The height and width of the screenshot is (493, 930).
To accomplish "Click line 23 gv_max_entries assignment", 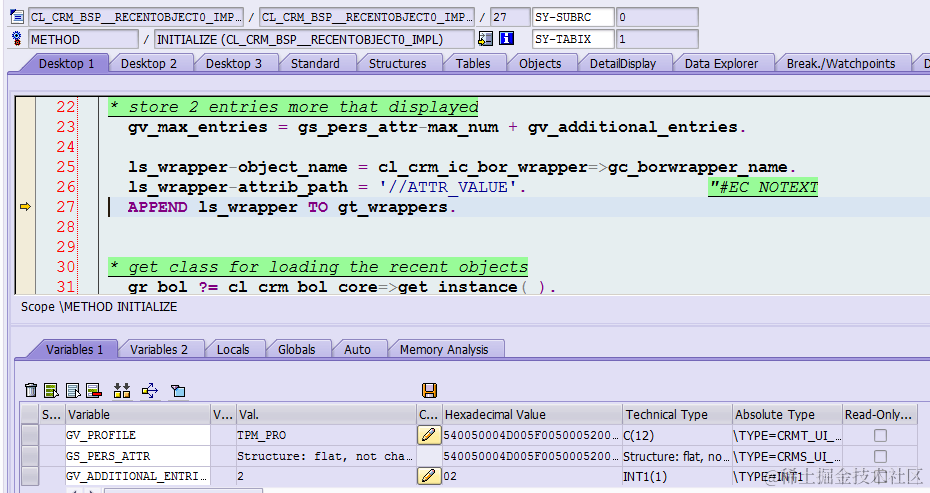I will click(x=436, y=127).
